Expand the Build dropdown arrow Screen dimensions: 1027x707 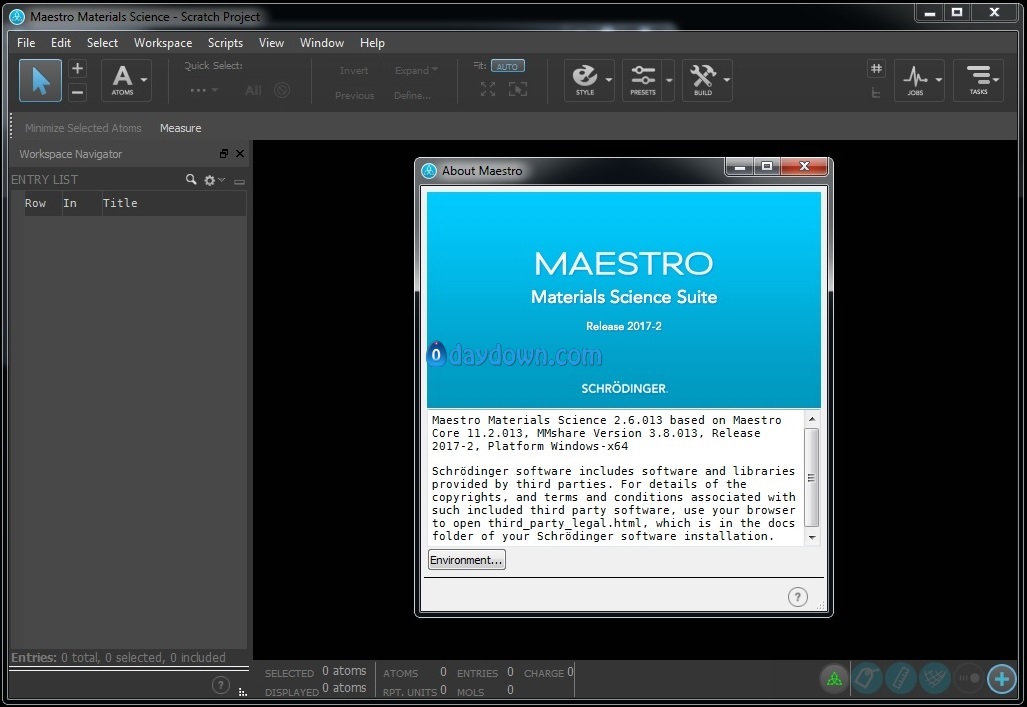(726, 80)
